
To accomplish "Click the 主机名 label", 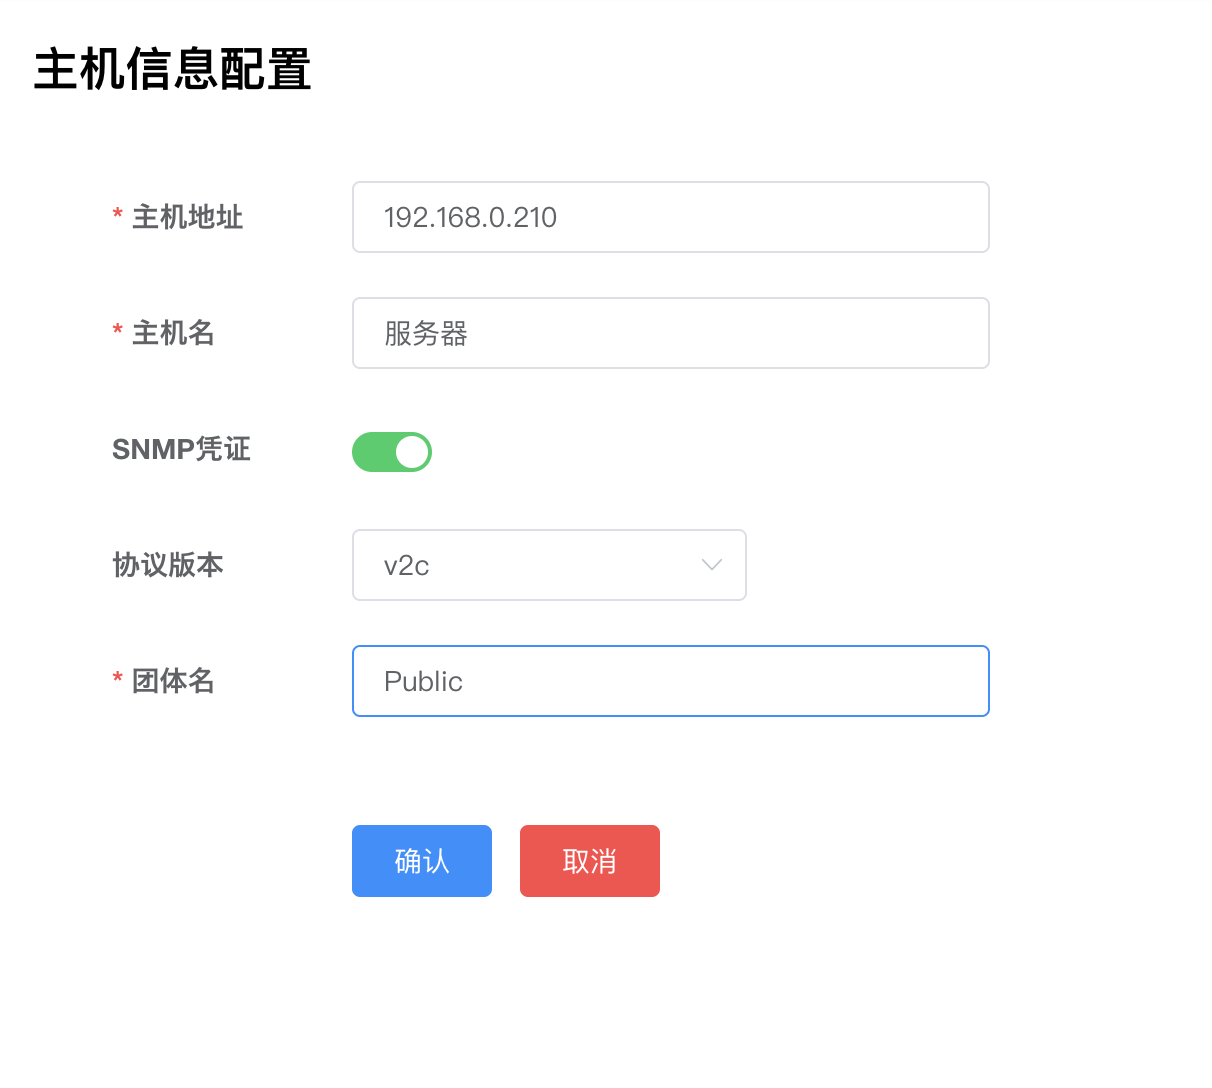I will [x=173, y=333].
